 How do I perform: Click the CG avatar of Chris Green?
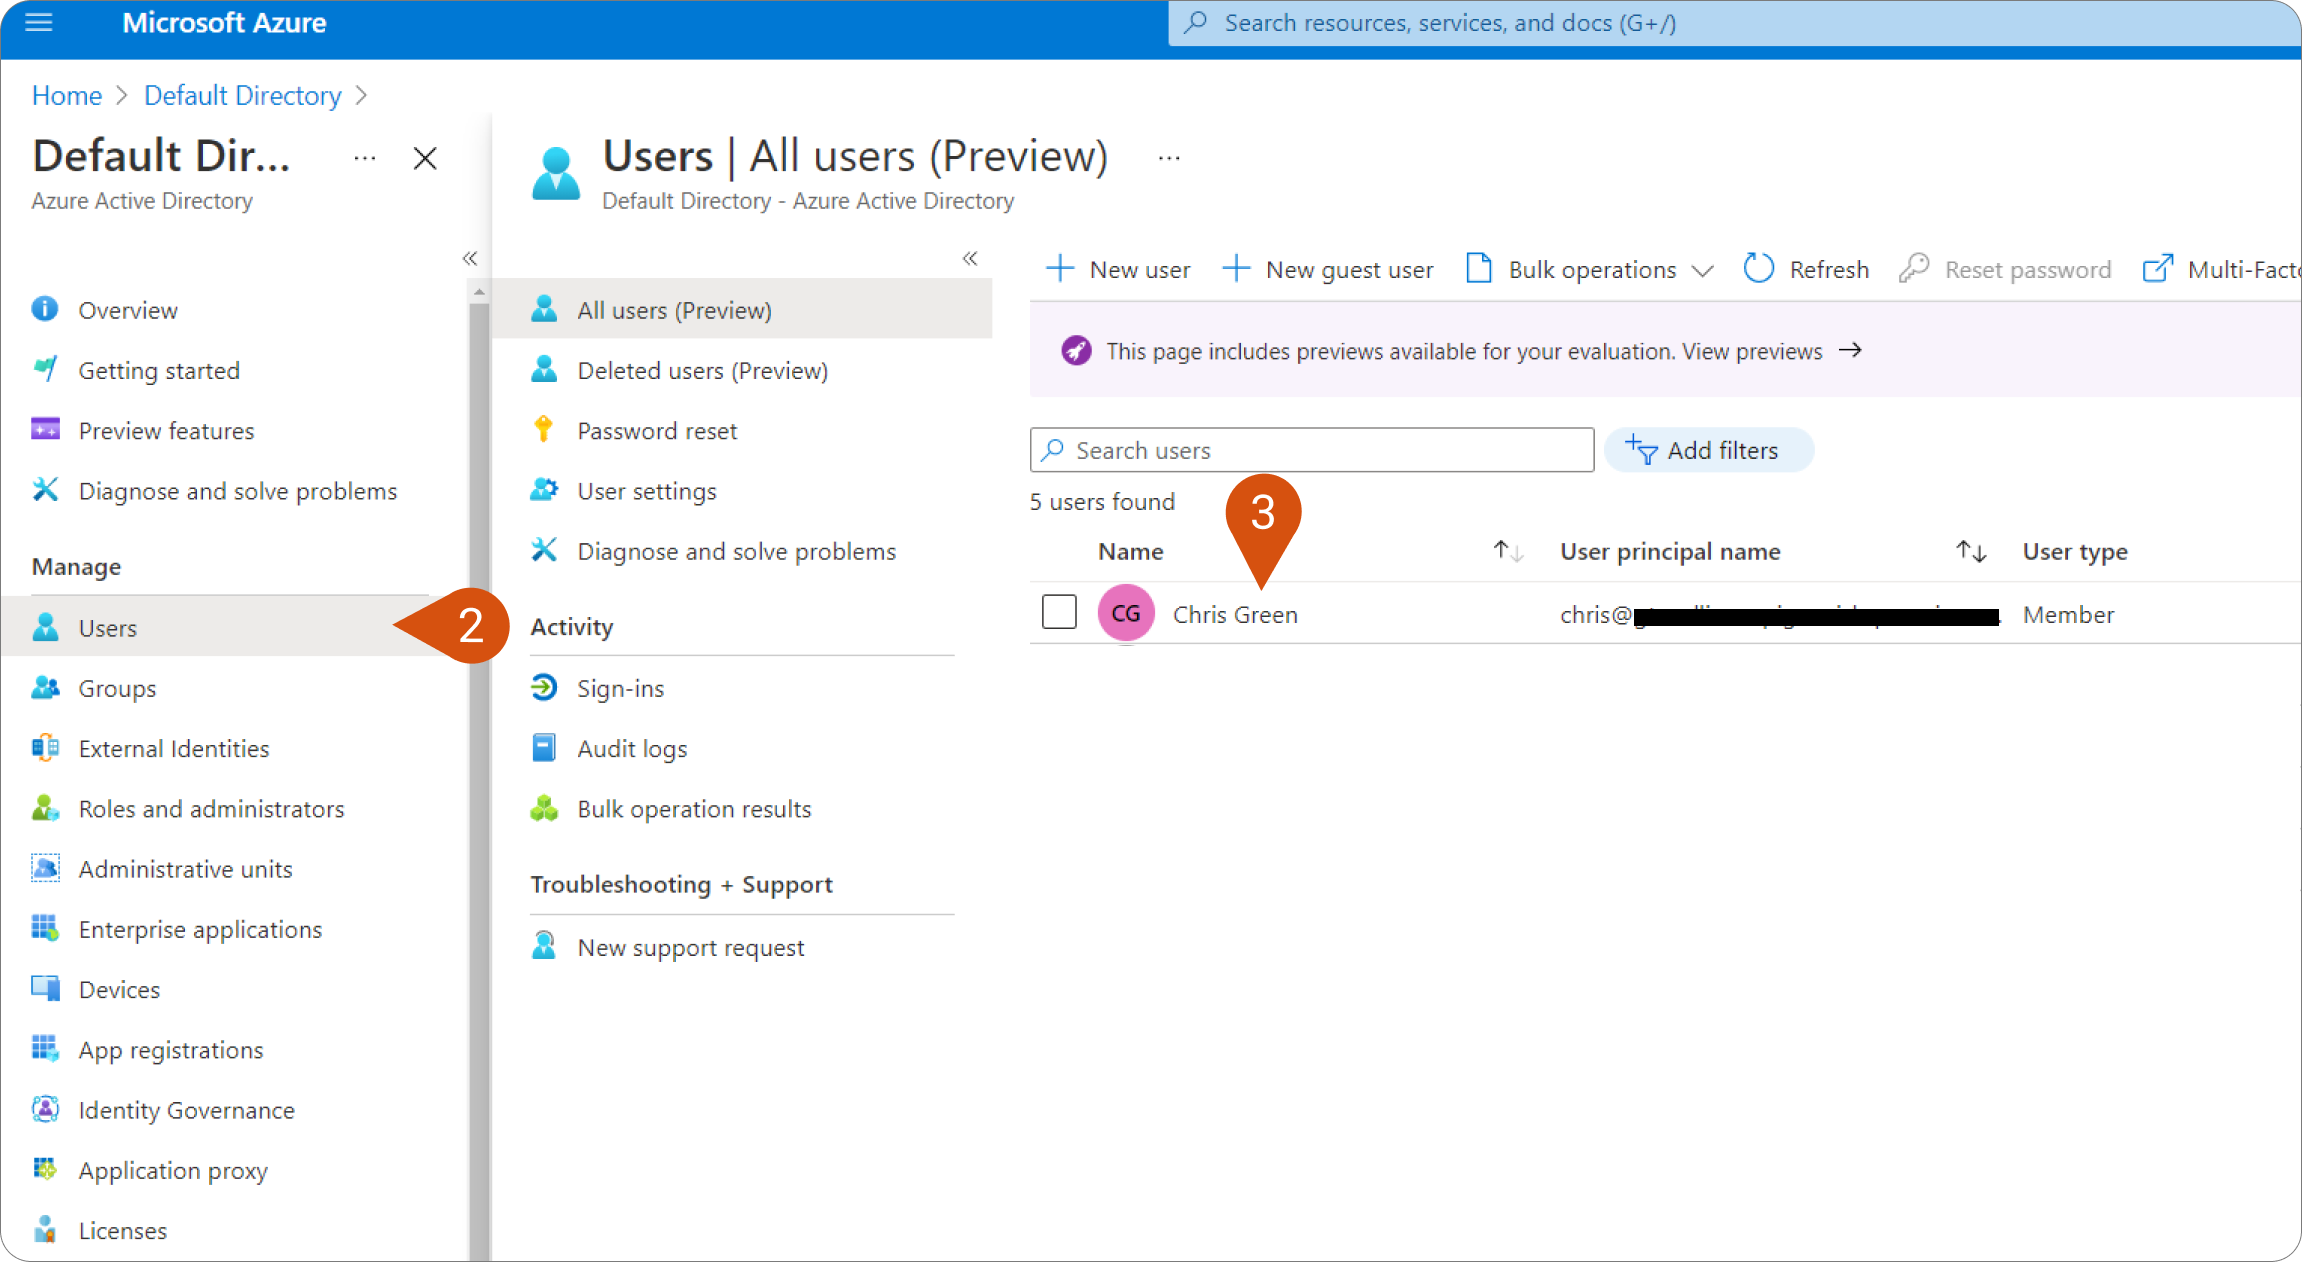(x=1125, y=613)
